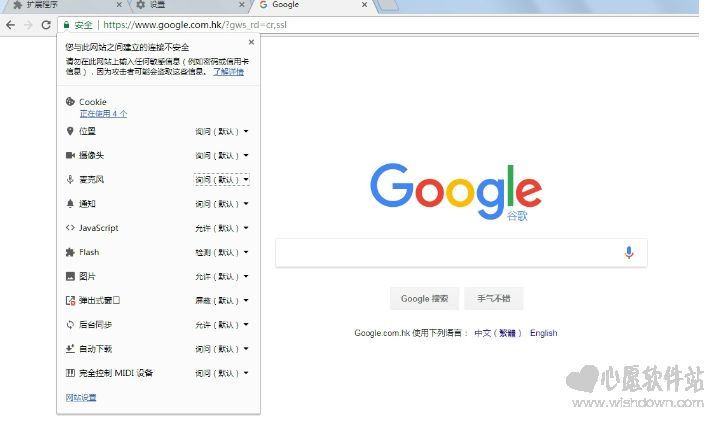Switch language to English
726x423 pixels.
click(x=544, y=333)
